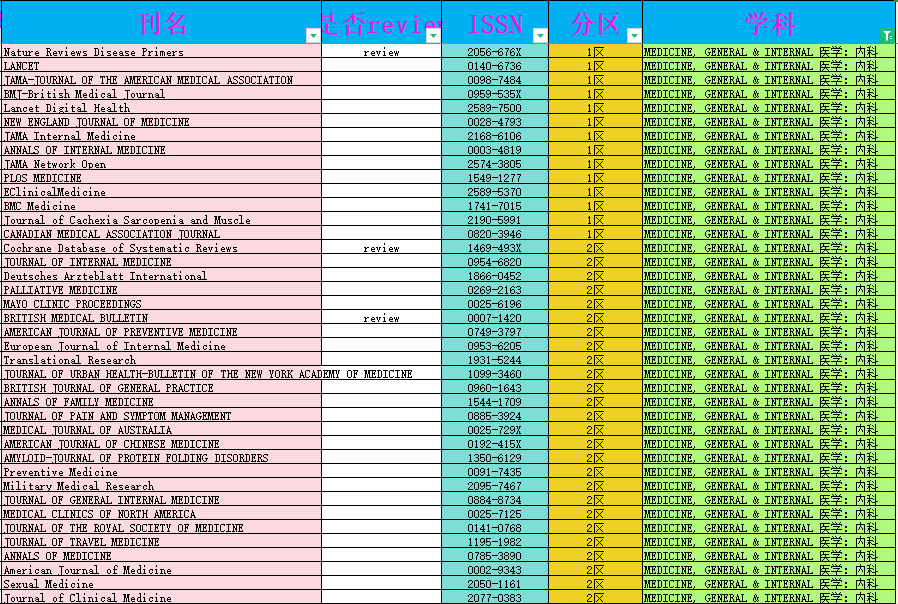
Task: Open the ISSN column filter dropdown
Action: click(540, 35)
